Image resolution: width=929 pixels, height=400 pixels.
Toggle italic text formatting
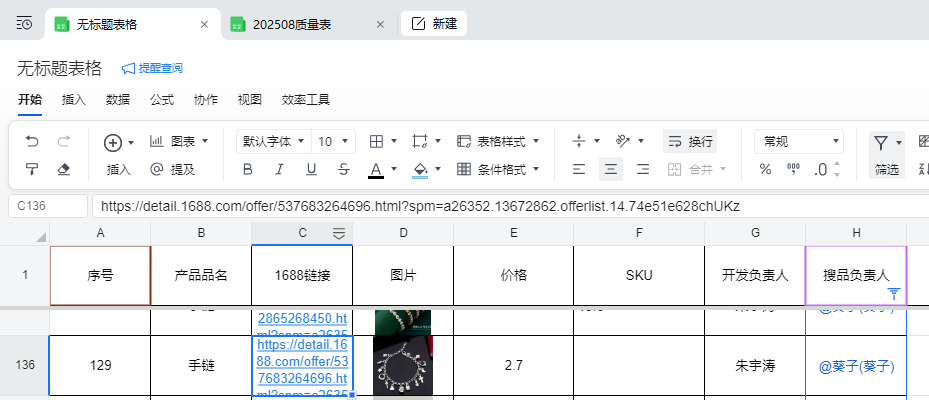280,169
